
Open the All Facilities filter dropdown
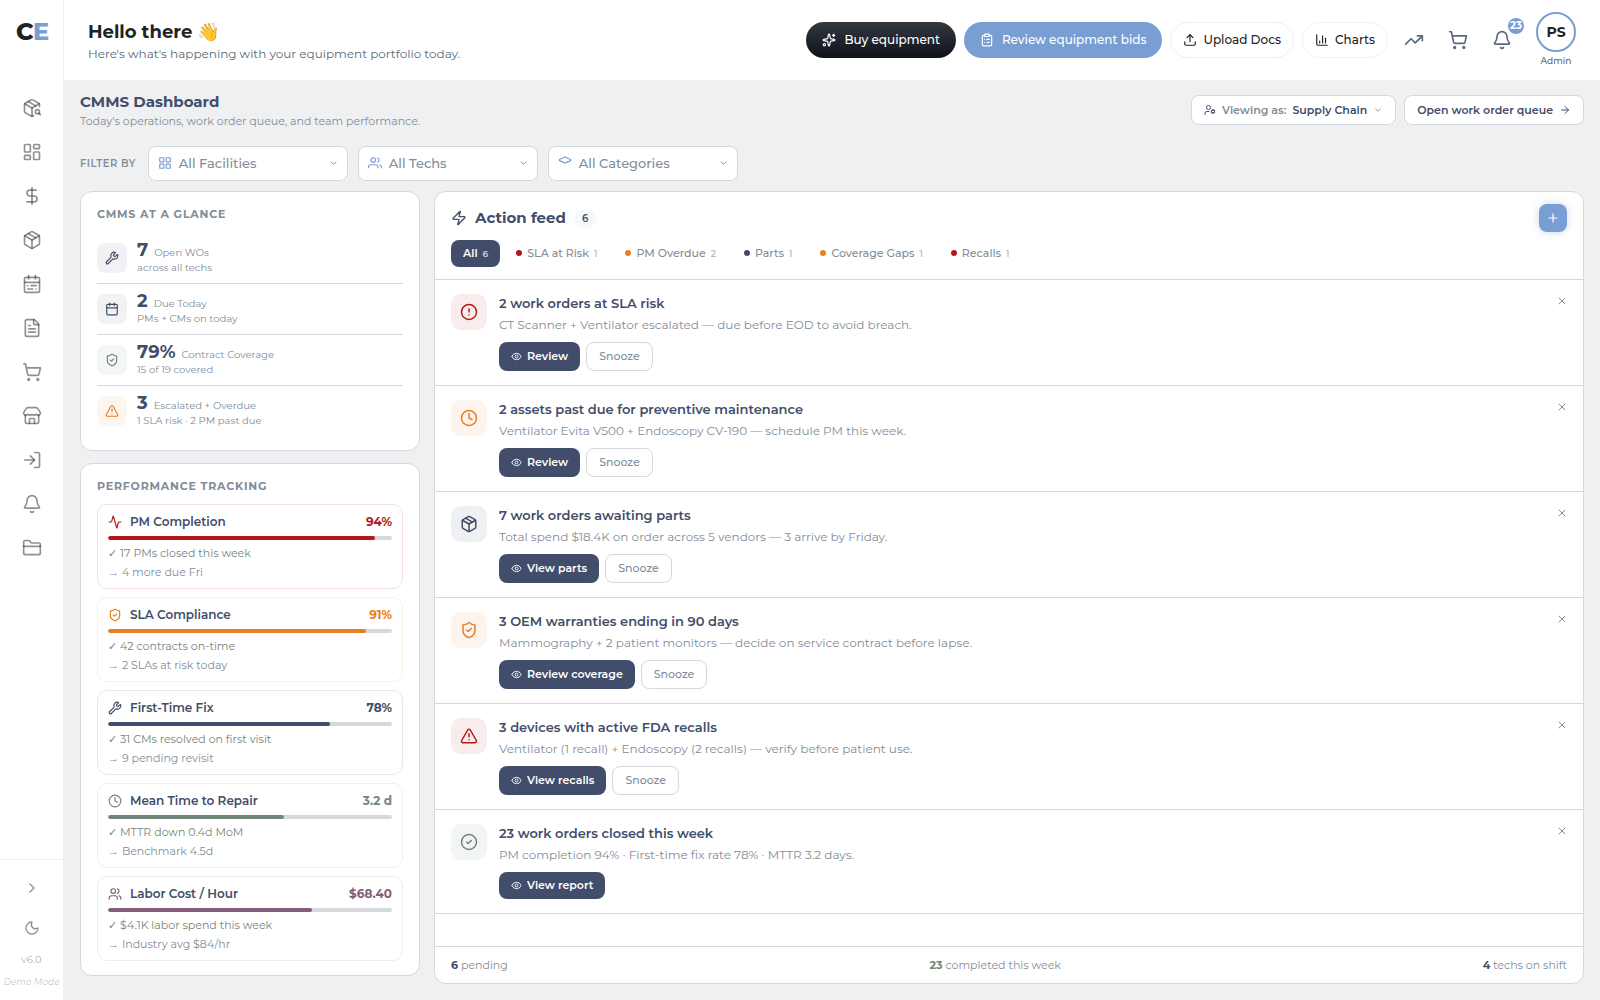tap(248, 164)
